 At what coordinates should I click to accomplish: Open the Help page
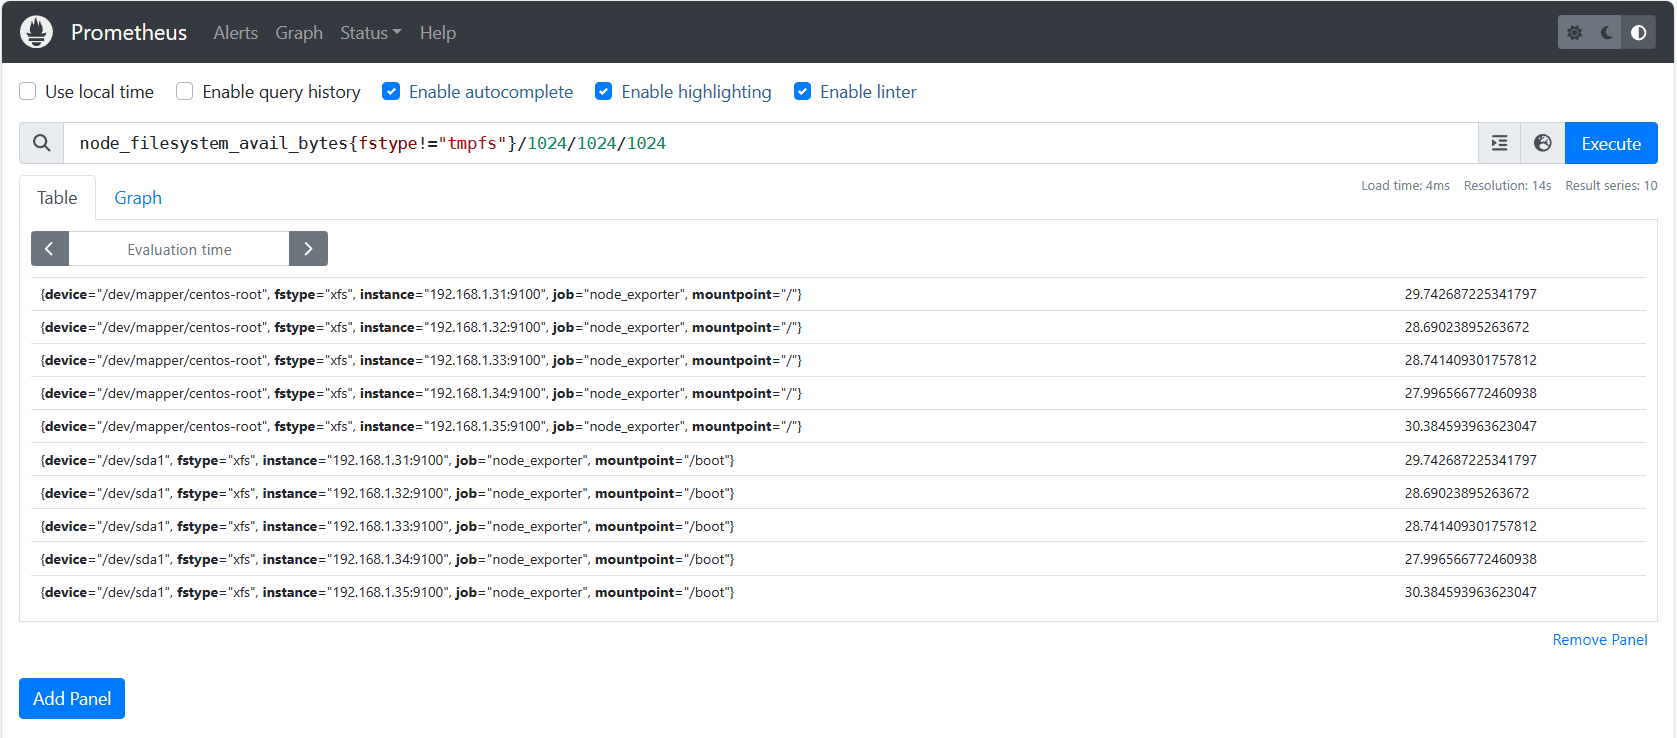point(438,33)
